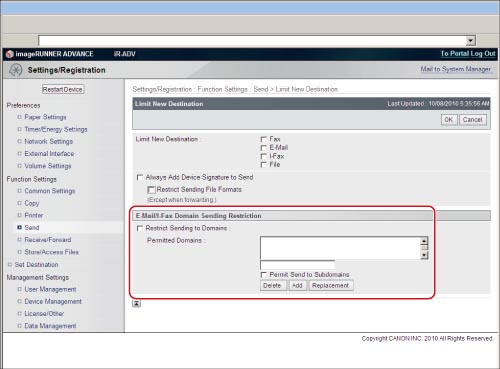Open Paper Settings in the sidebar
Viewport: 500px width, 369px height.
click(45, 117)
